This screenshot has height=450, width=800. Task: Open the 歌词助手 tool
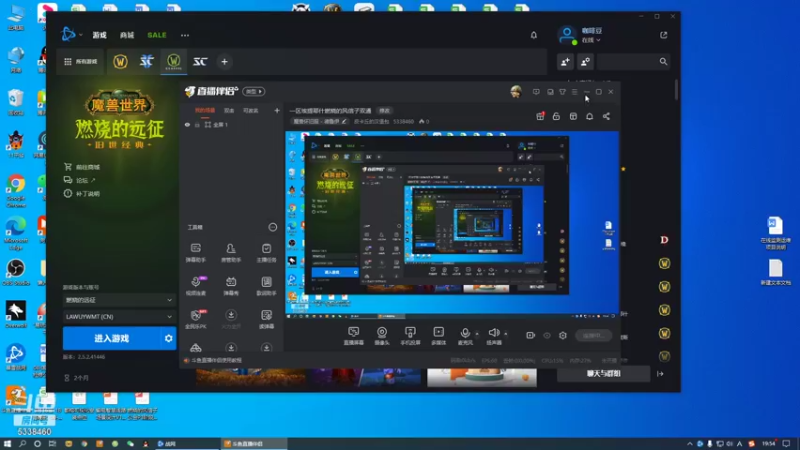(266, 286)
